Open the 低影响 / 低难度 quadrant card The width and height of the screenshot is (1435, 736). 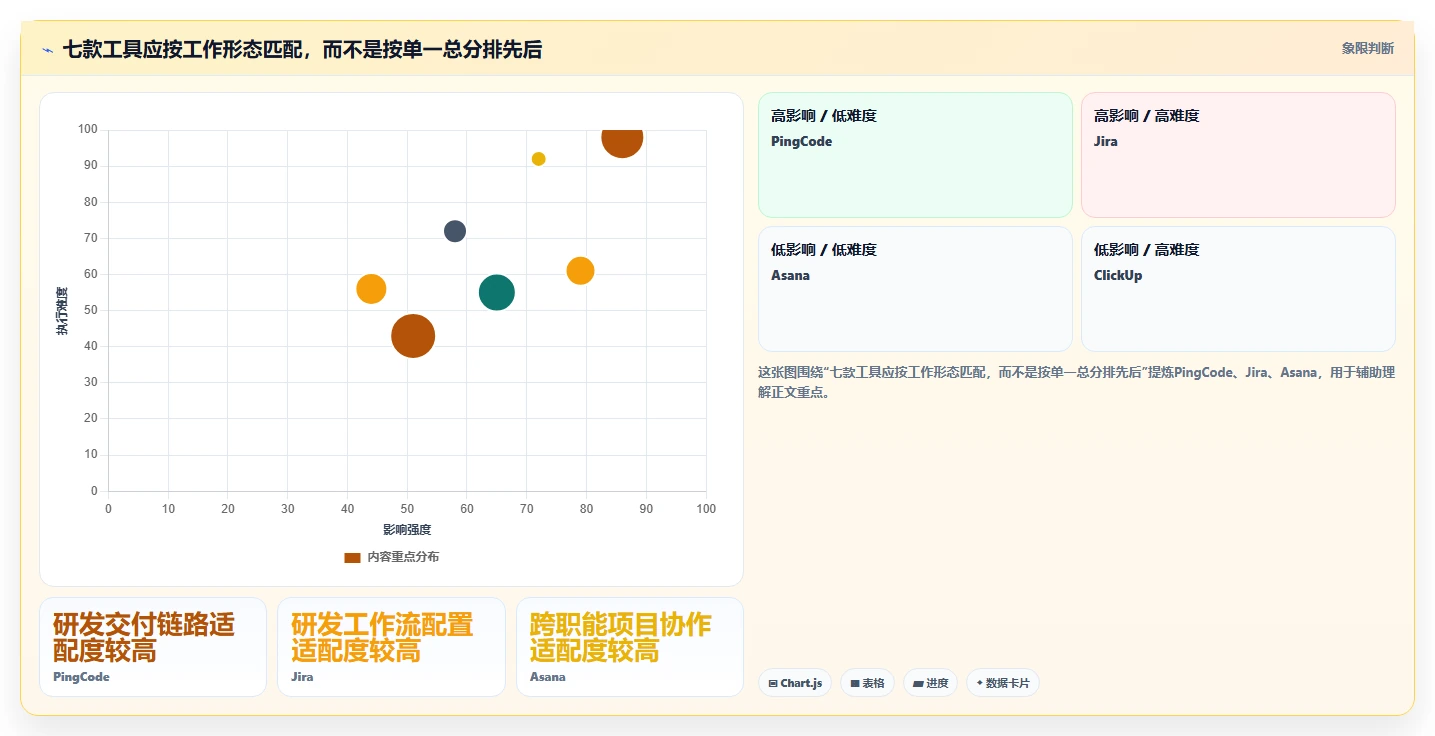click(x=915, y=289)
